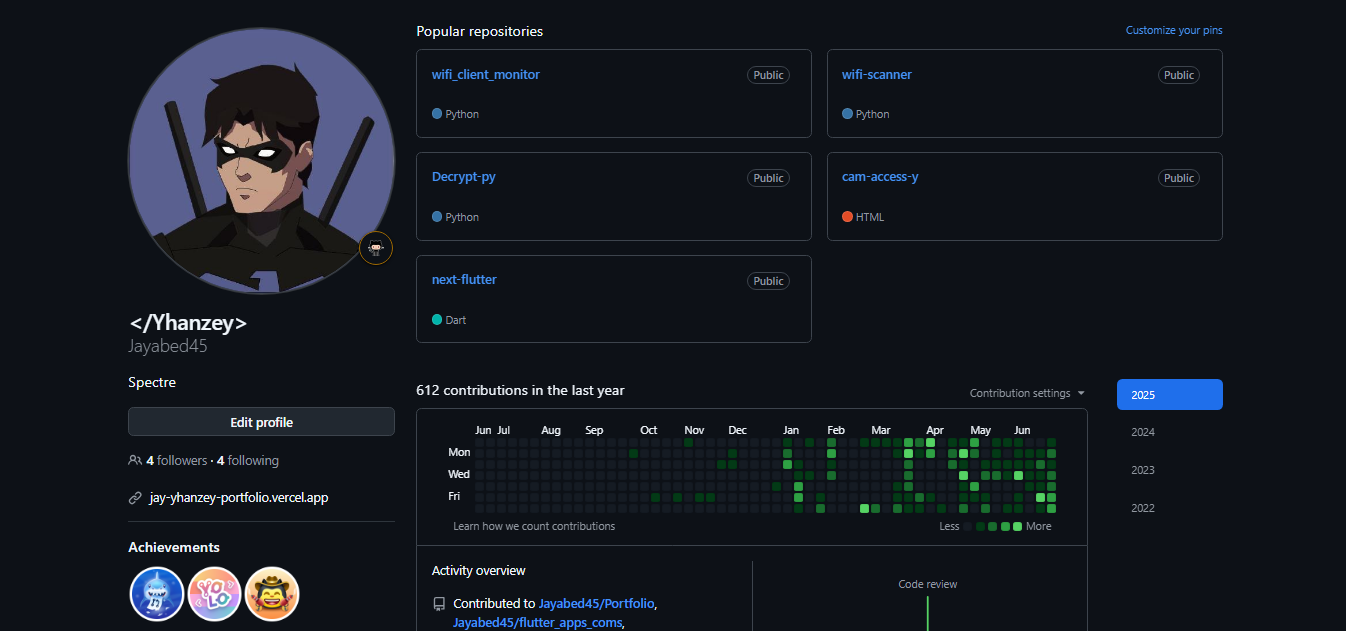
Task: Open Learn how we count contributions
Action: [x=534, y=527]
